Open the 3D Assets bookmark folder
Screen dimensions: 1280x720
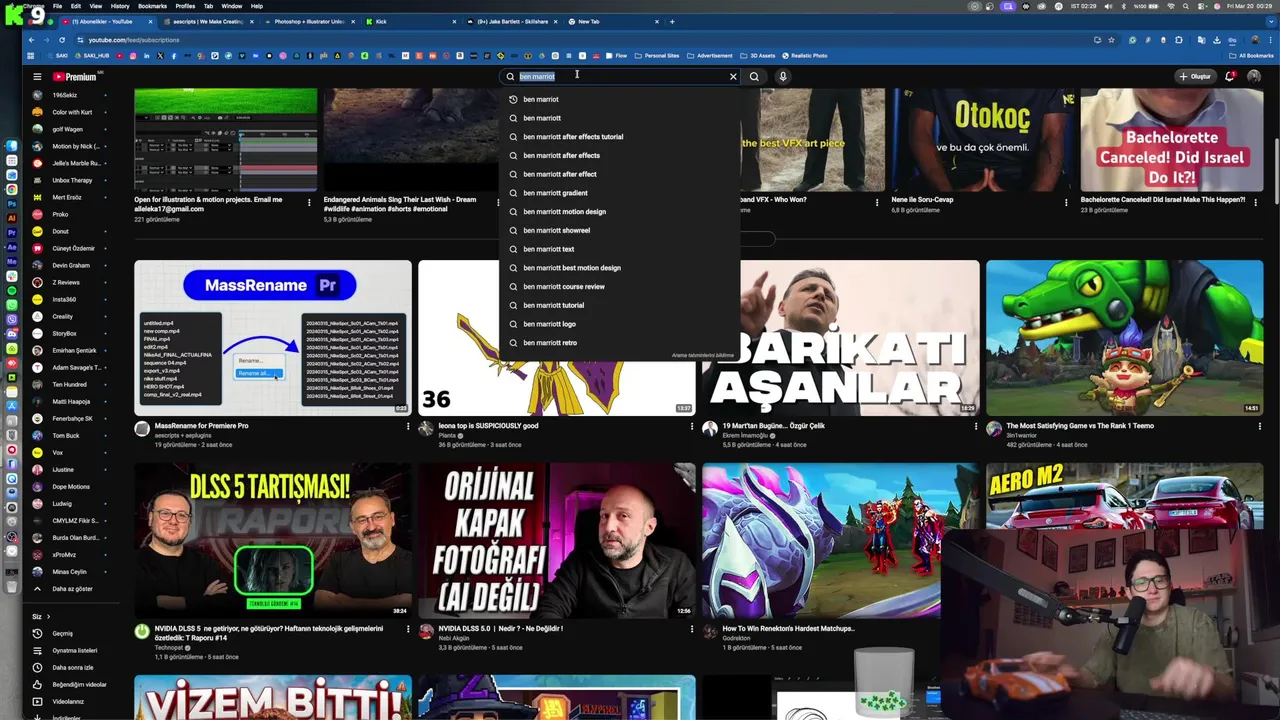[x=758, y=56]
